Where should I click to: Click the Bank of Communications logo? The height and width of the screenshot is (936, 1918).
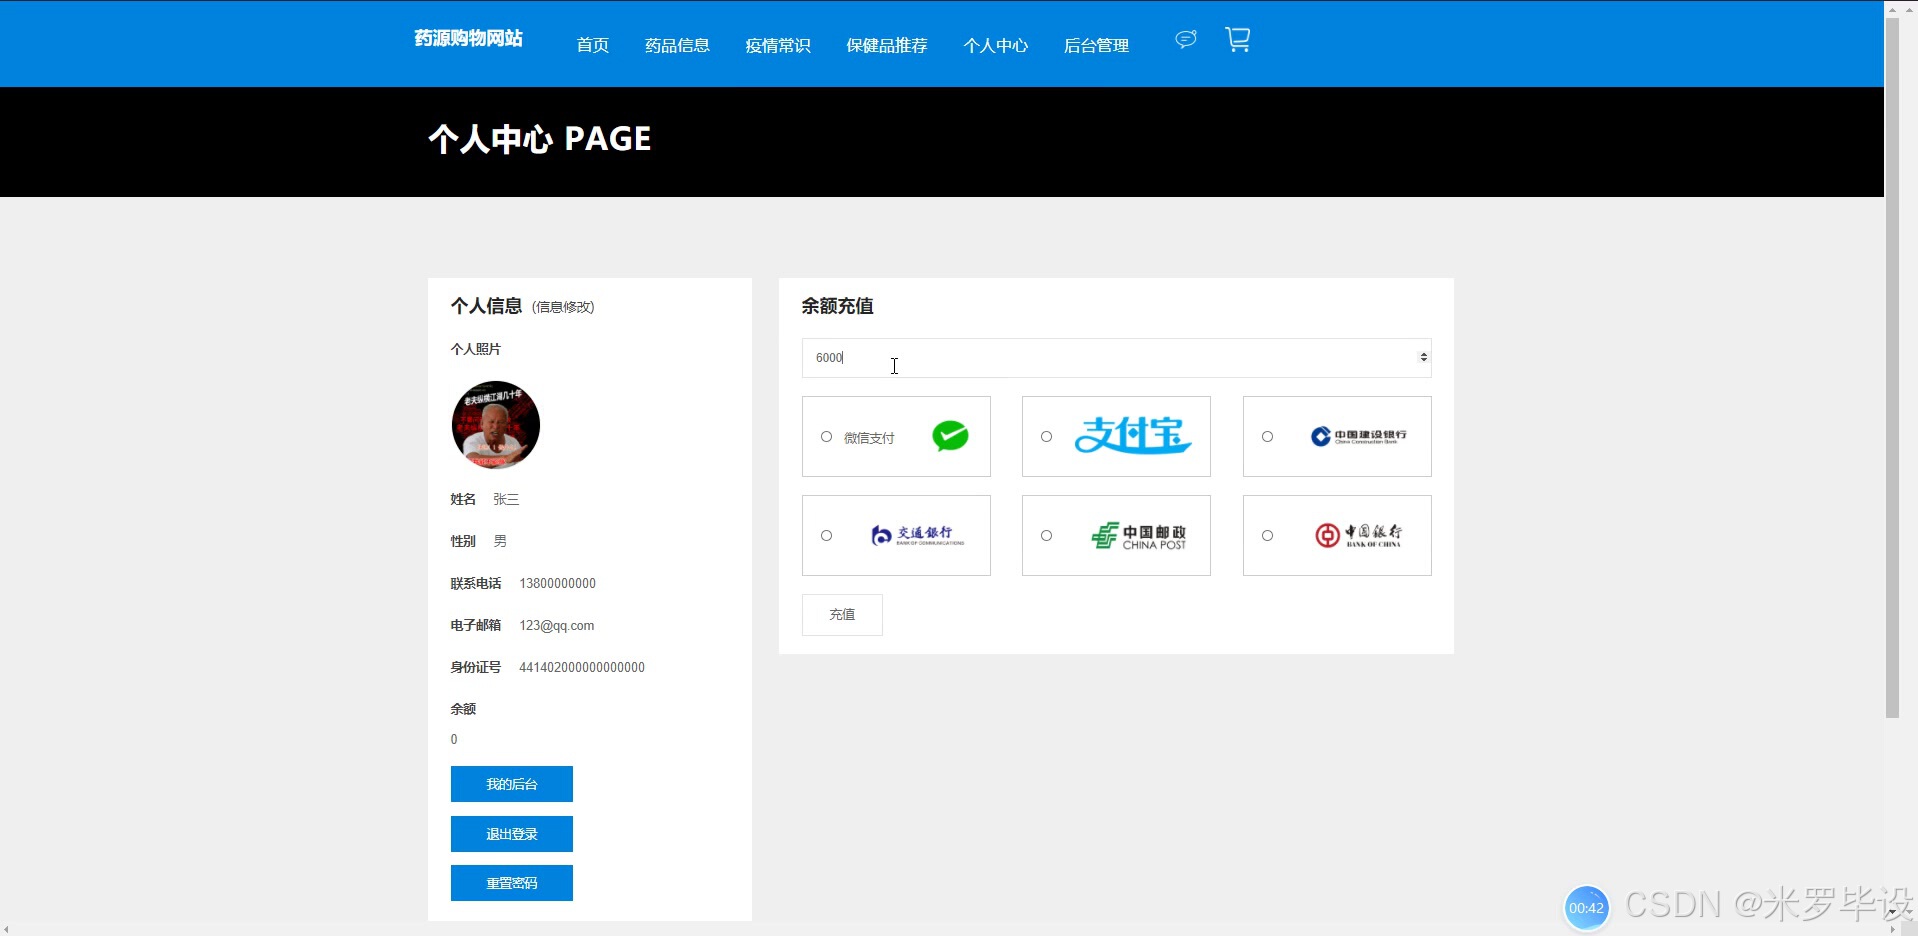click(918, 535)
